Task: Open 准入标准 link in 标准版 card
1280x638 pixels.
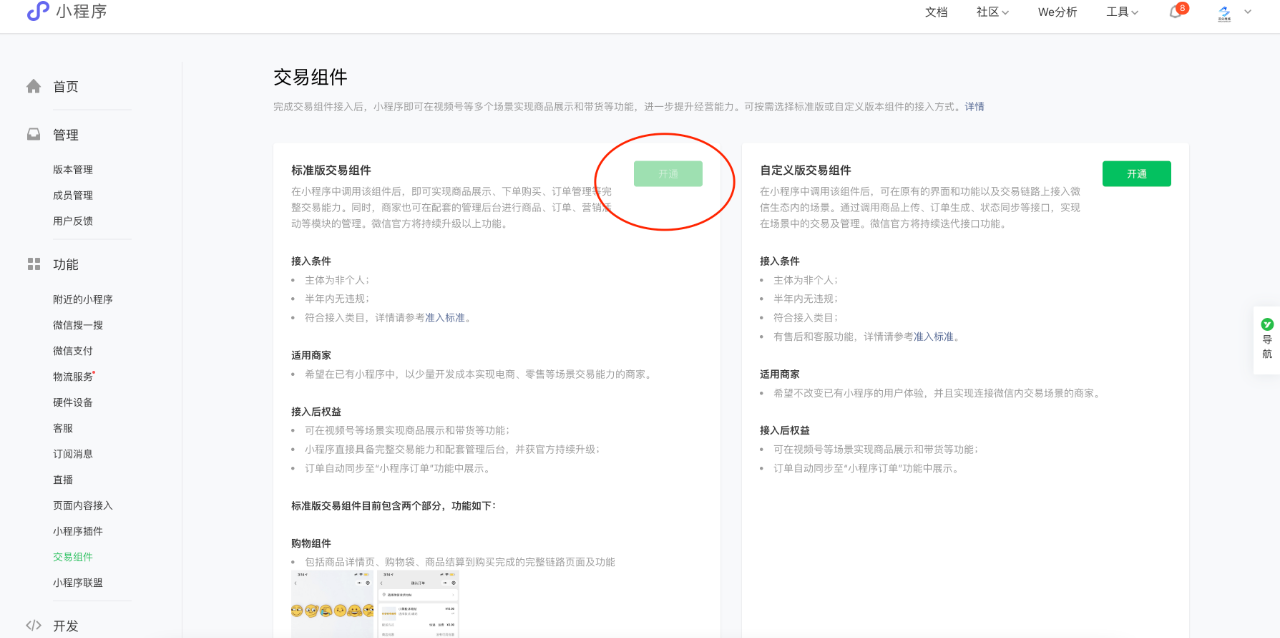Action: click(x=445, y=317)
